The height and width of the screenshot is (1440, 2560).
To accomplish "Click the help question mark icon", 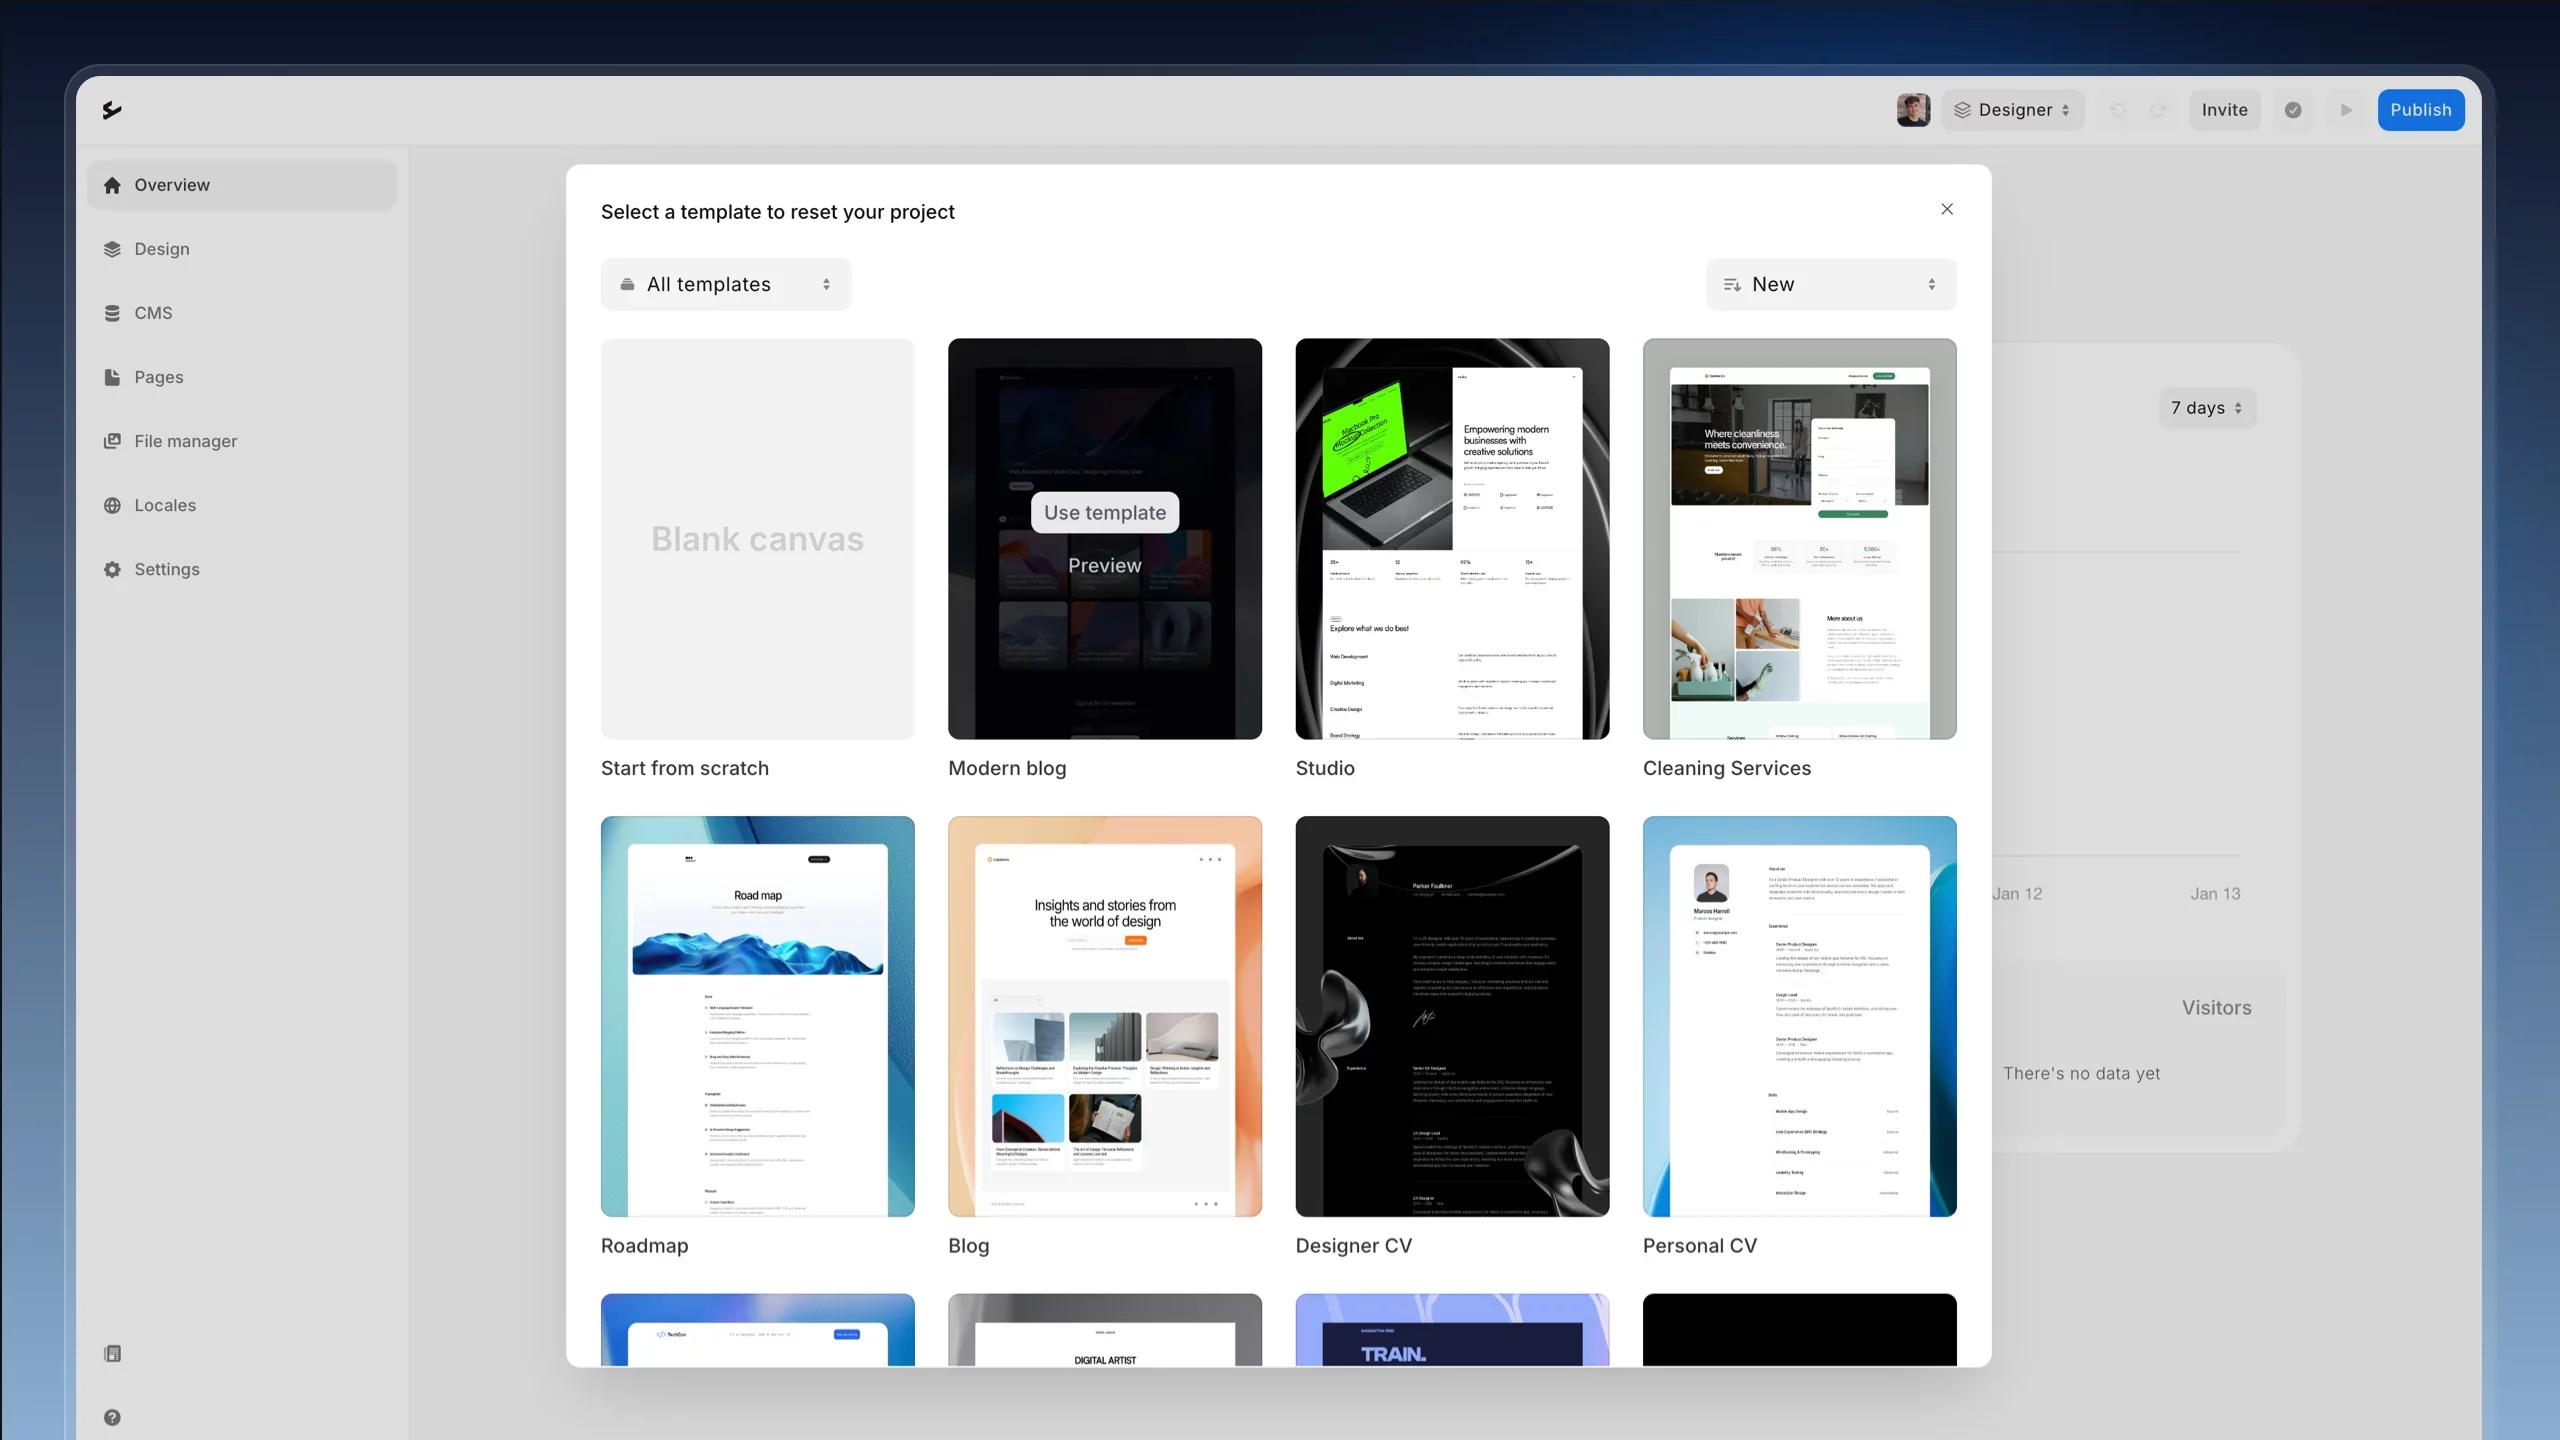I will 112,1417.
